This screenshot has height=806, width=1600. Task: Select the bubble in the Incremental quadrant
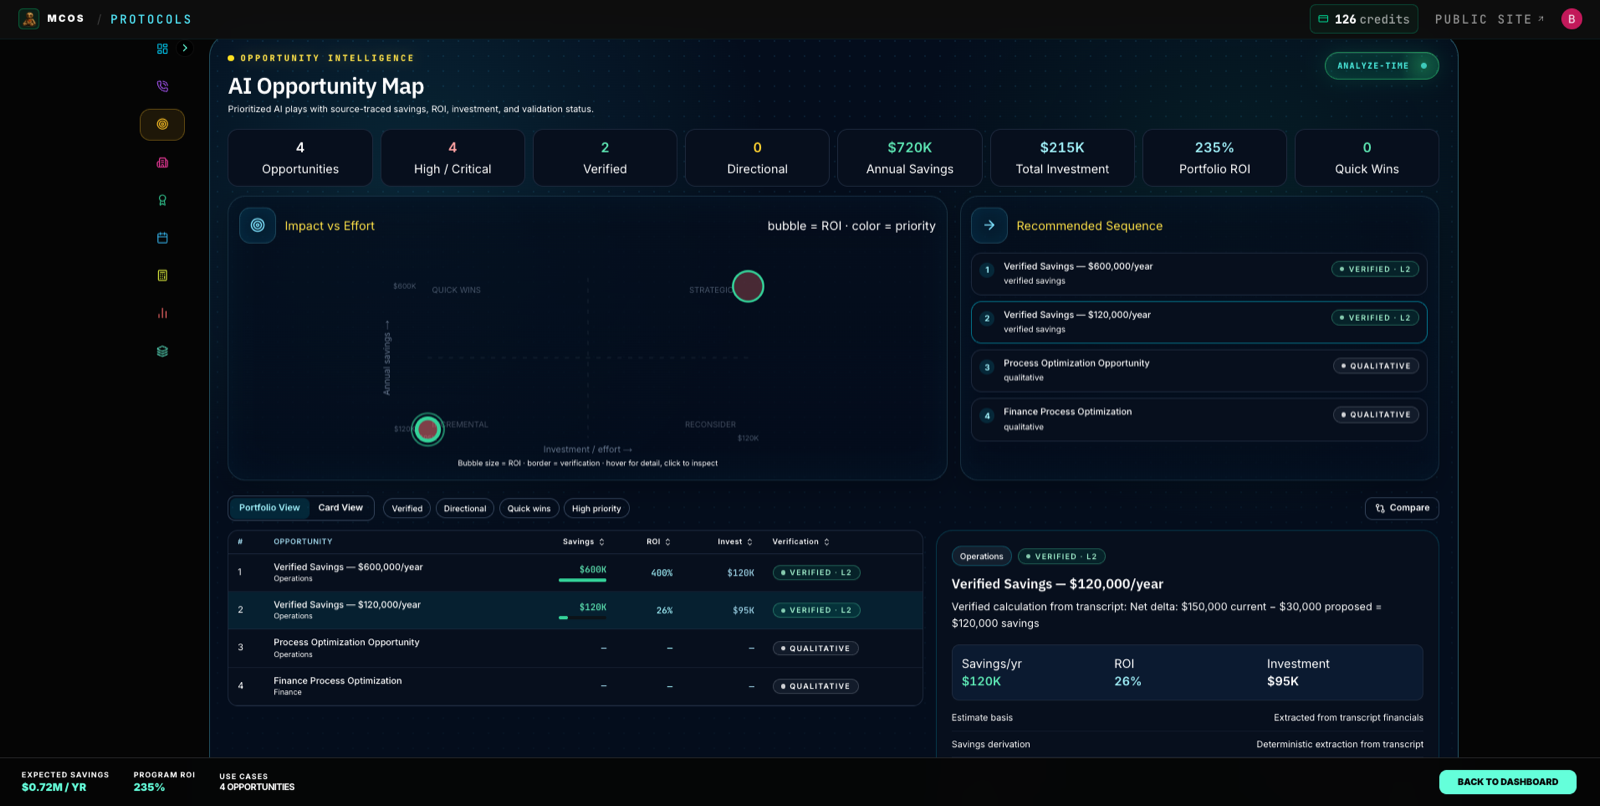tap(428, 430)
